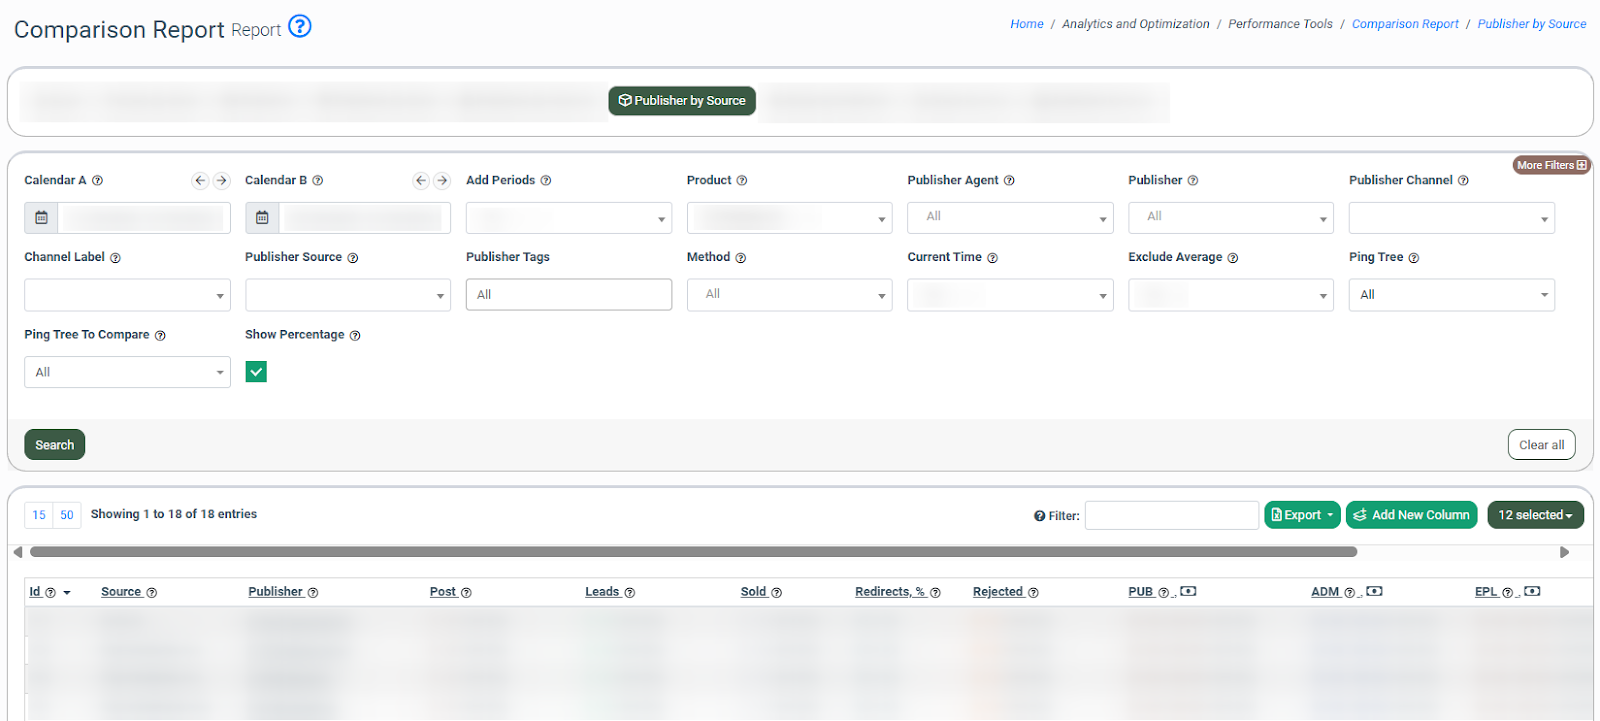
Task: Open the Ping Tree dropdown
Action: coord(1451,295)
